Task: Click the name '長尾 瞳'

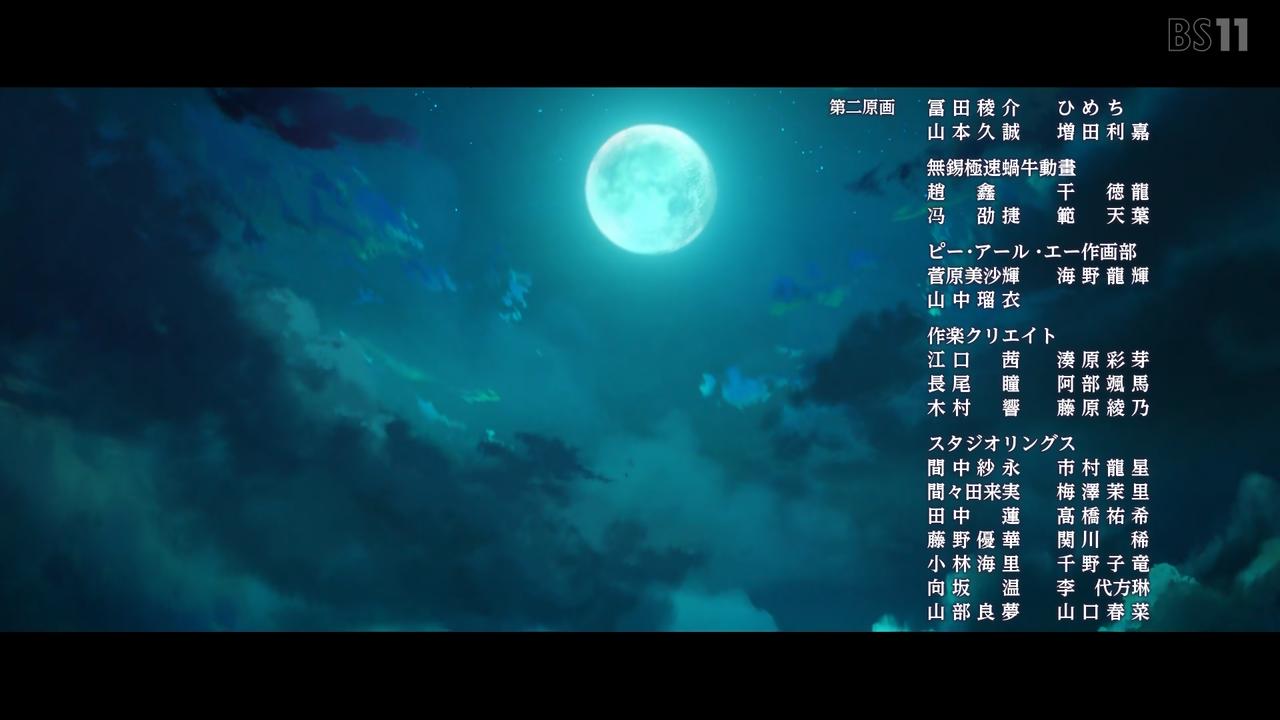Action: pyautogui.click(x=973, y=384)
